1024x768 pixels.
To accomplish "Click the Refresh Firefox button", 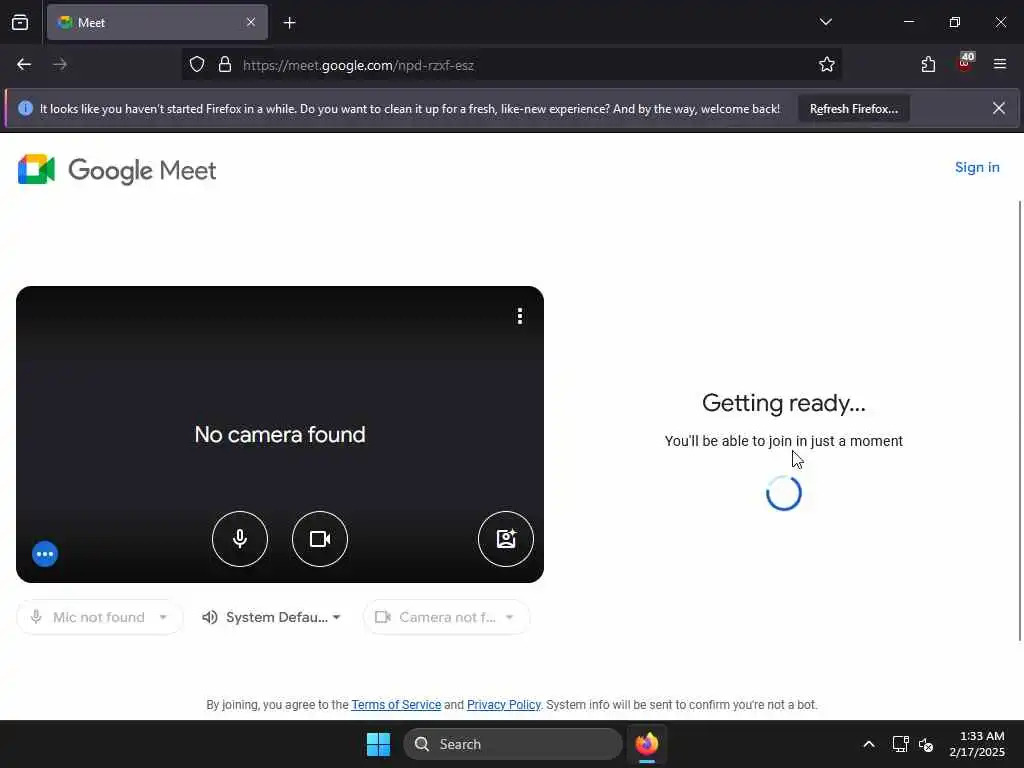I will (854, 109).
